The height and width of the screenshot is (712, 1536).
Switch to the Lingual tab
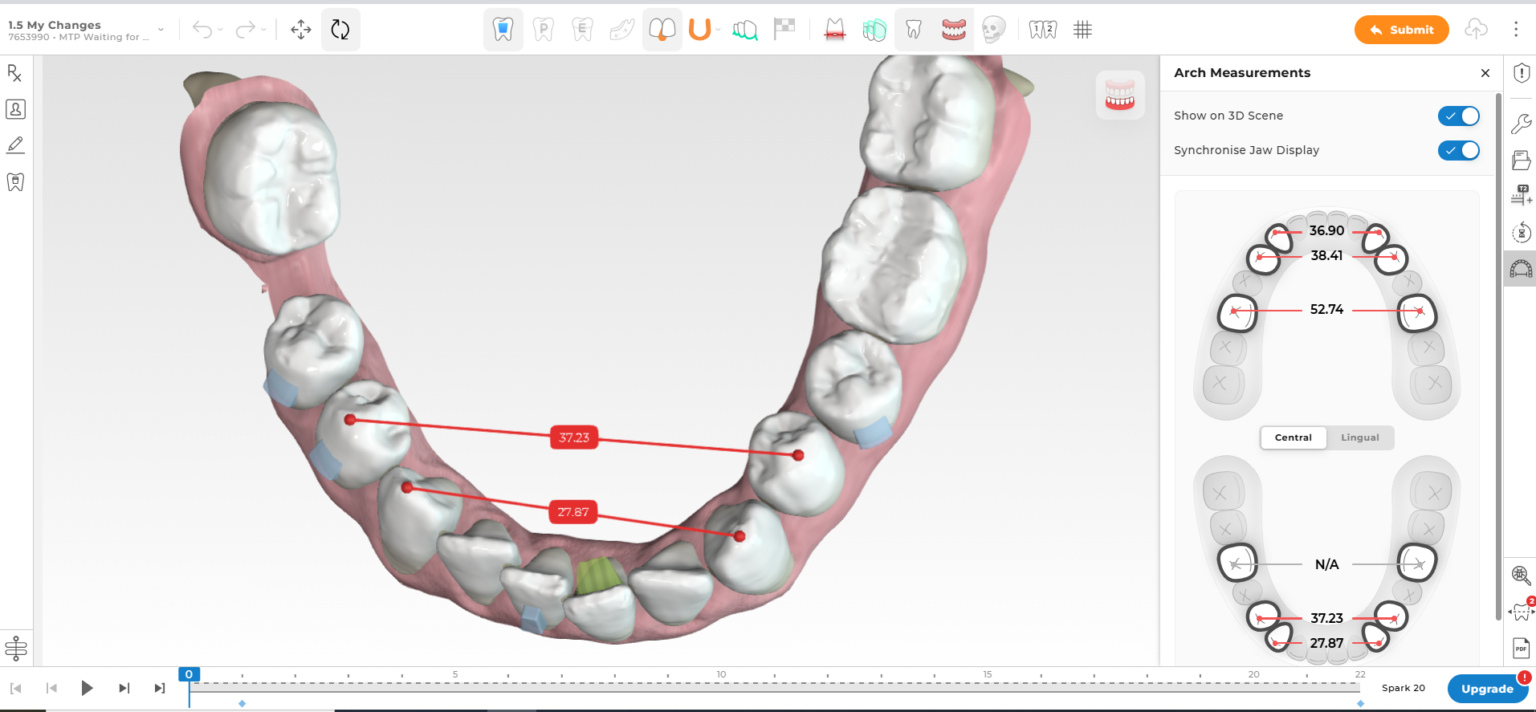click(x=1360, y=438)
